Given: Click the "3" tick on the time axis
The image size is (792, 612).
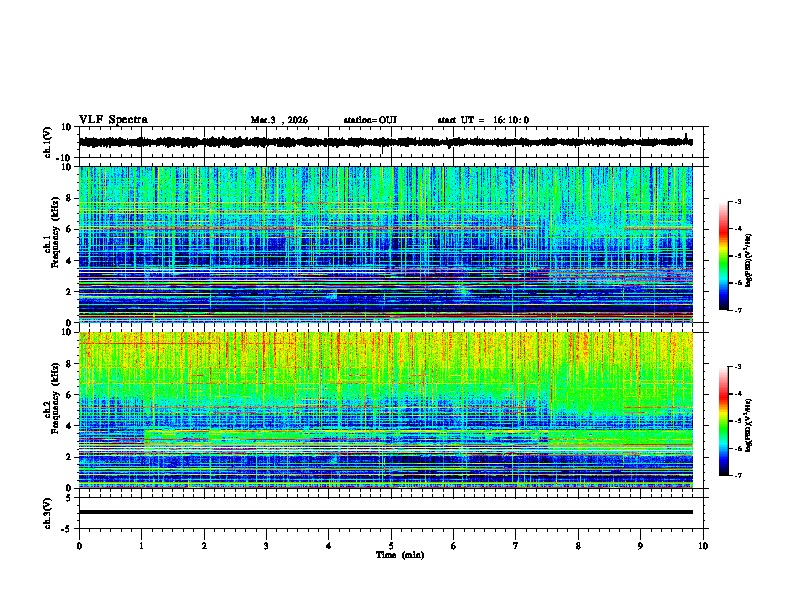Looking at the screenshot, I should click(266, 546).
